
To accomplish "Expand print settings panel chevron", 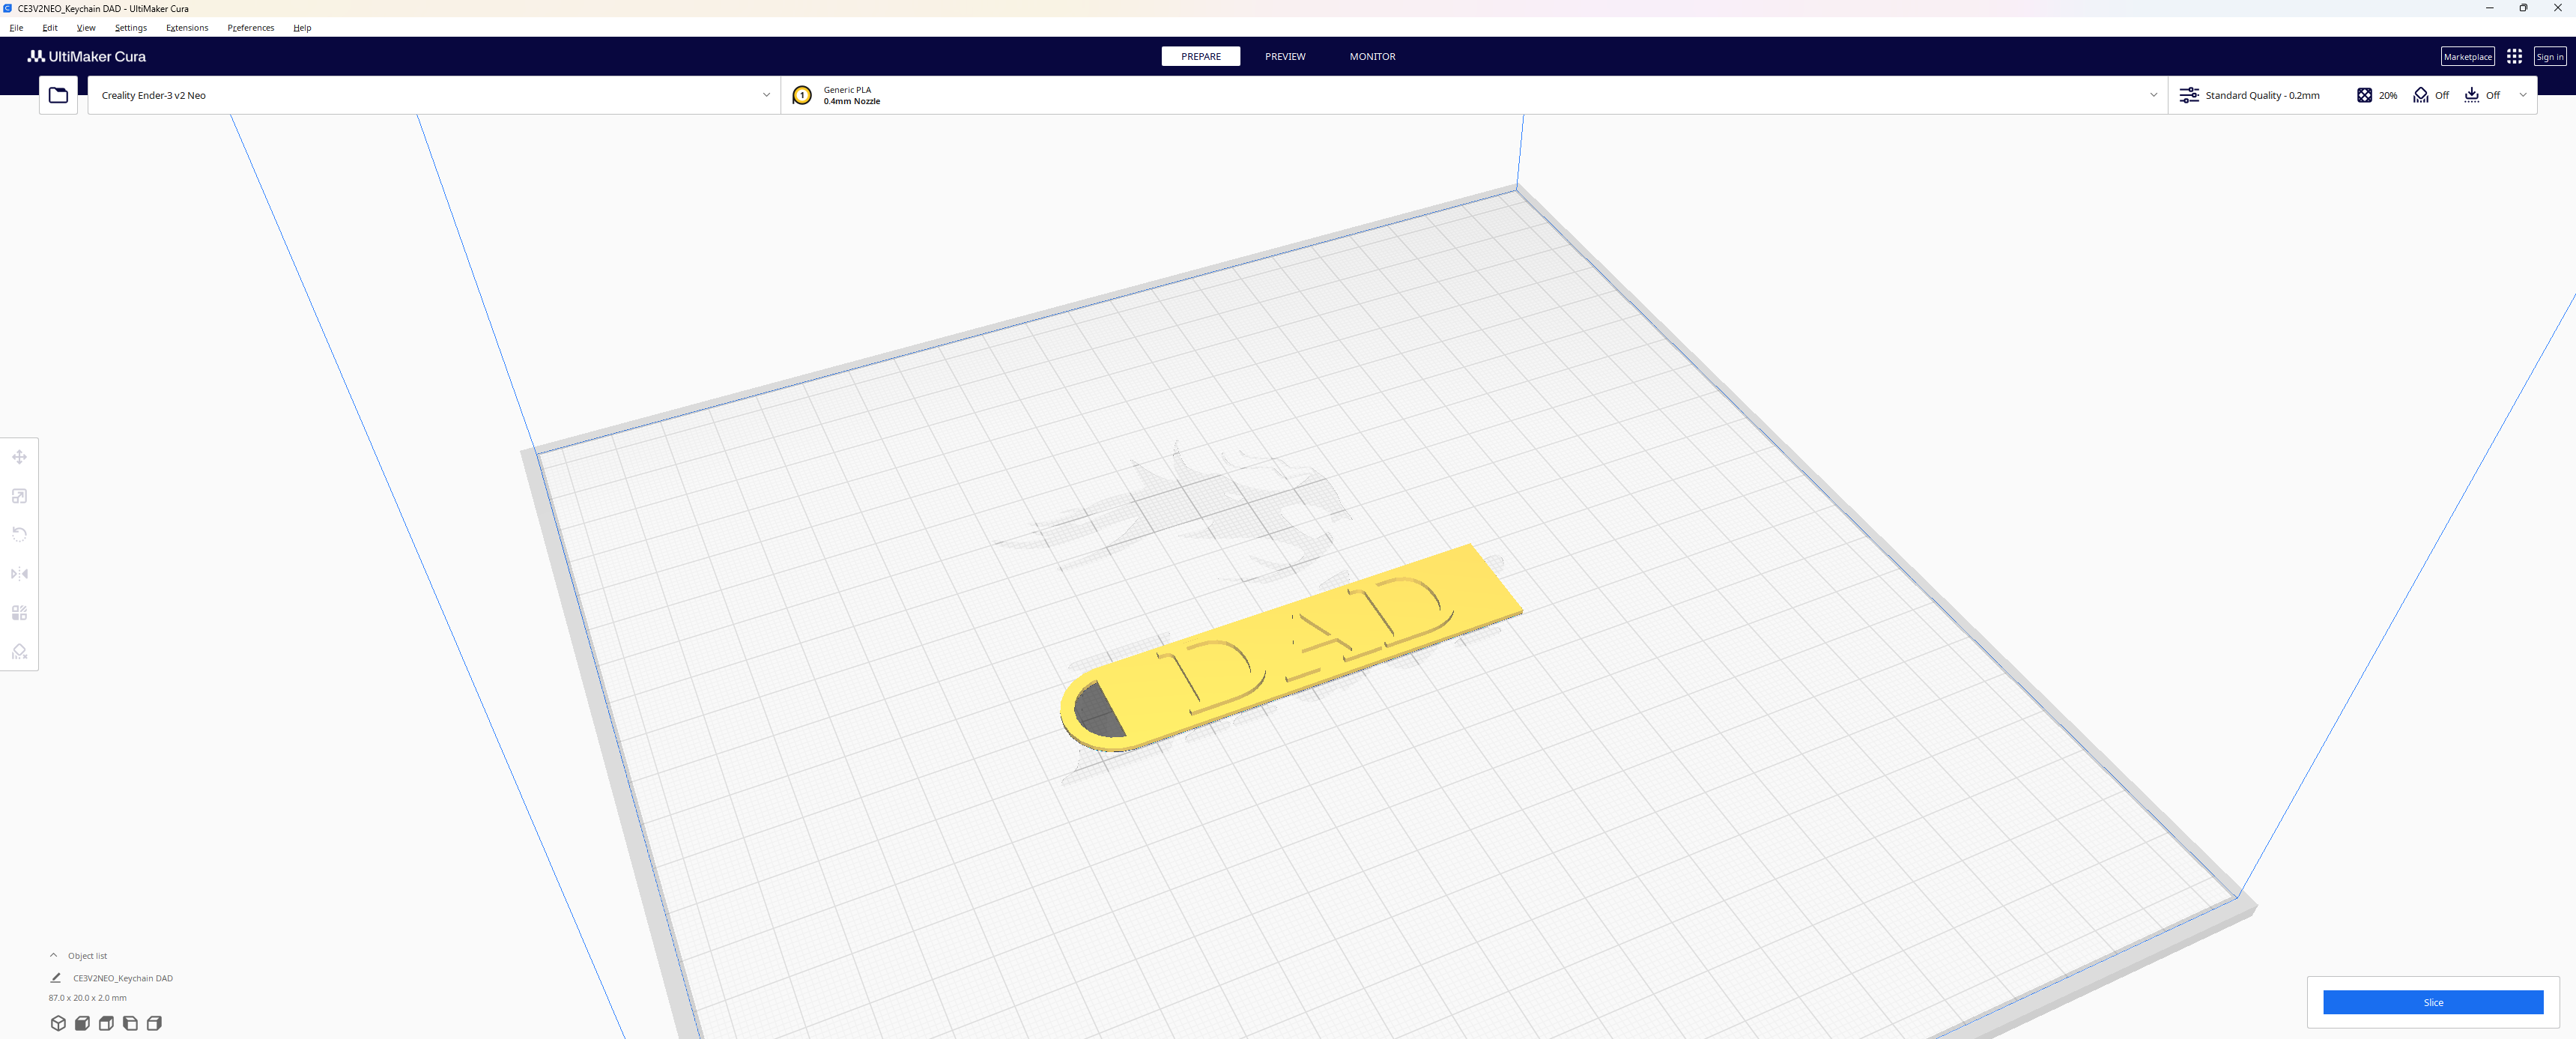I will [2522, 95].
